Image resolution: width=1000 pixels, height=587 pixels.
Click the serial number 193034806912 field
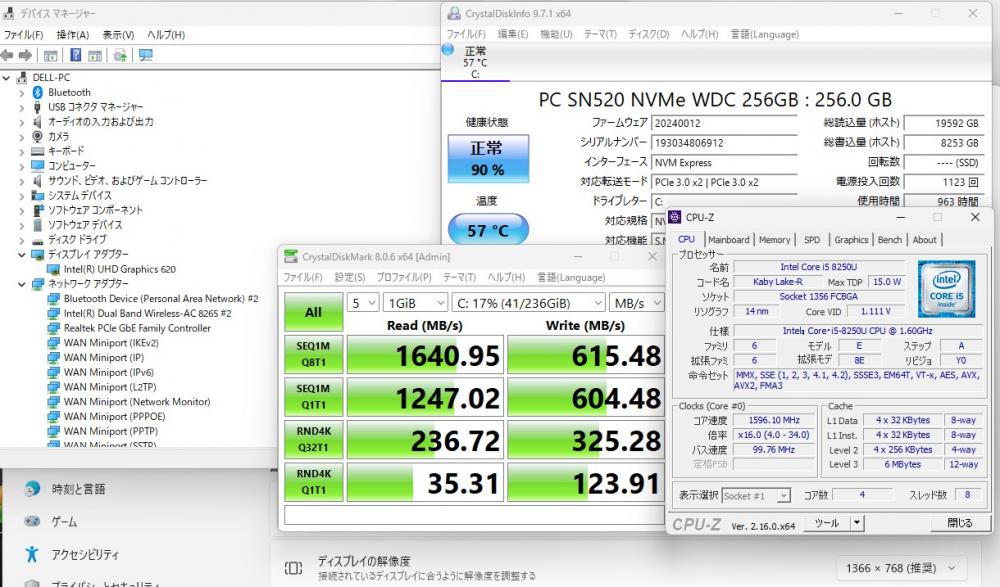(x=724, y=143)
